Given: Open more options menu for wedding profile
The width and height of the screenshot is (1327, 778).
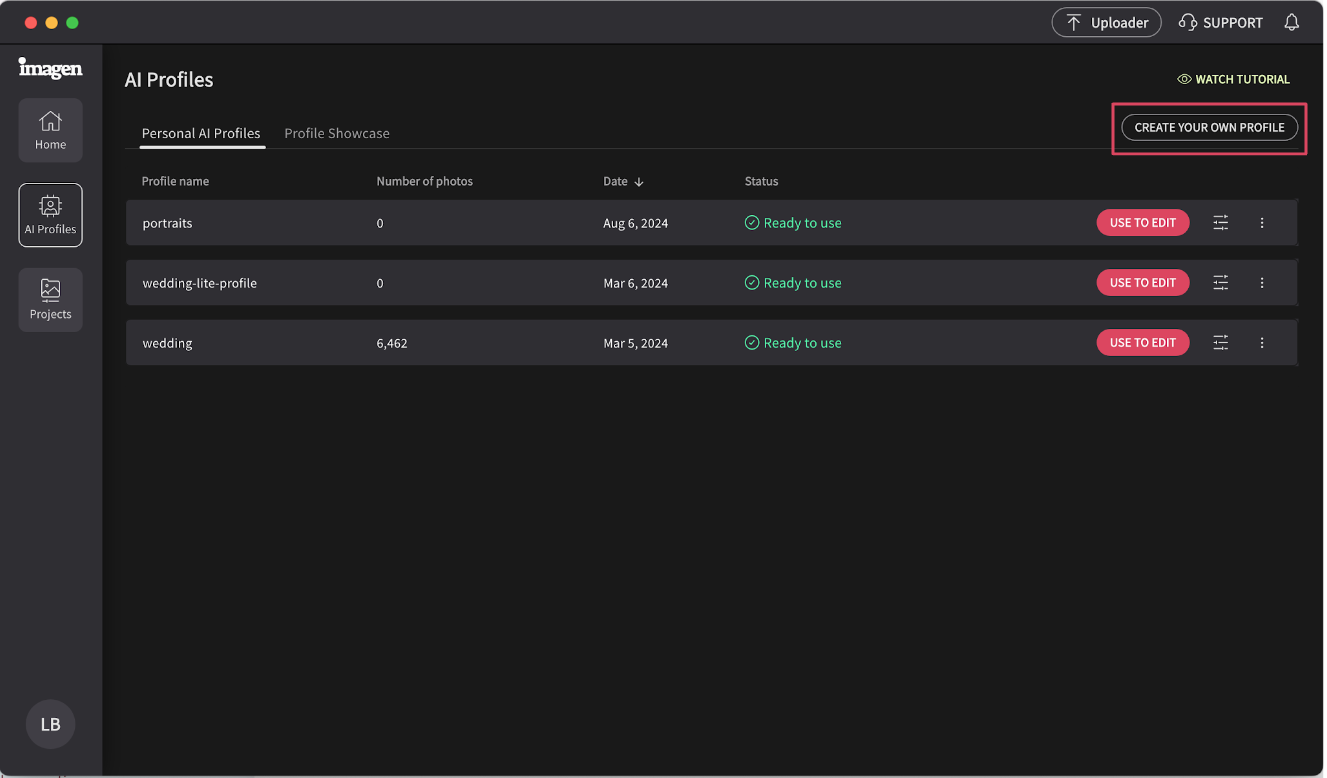Looking at the screenshot, I should [x=1262, y=343].
